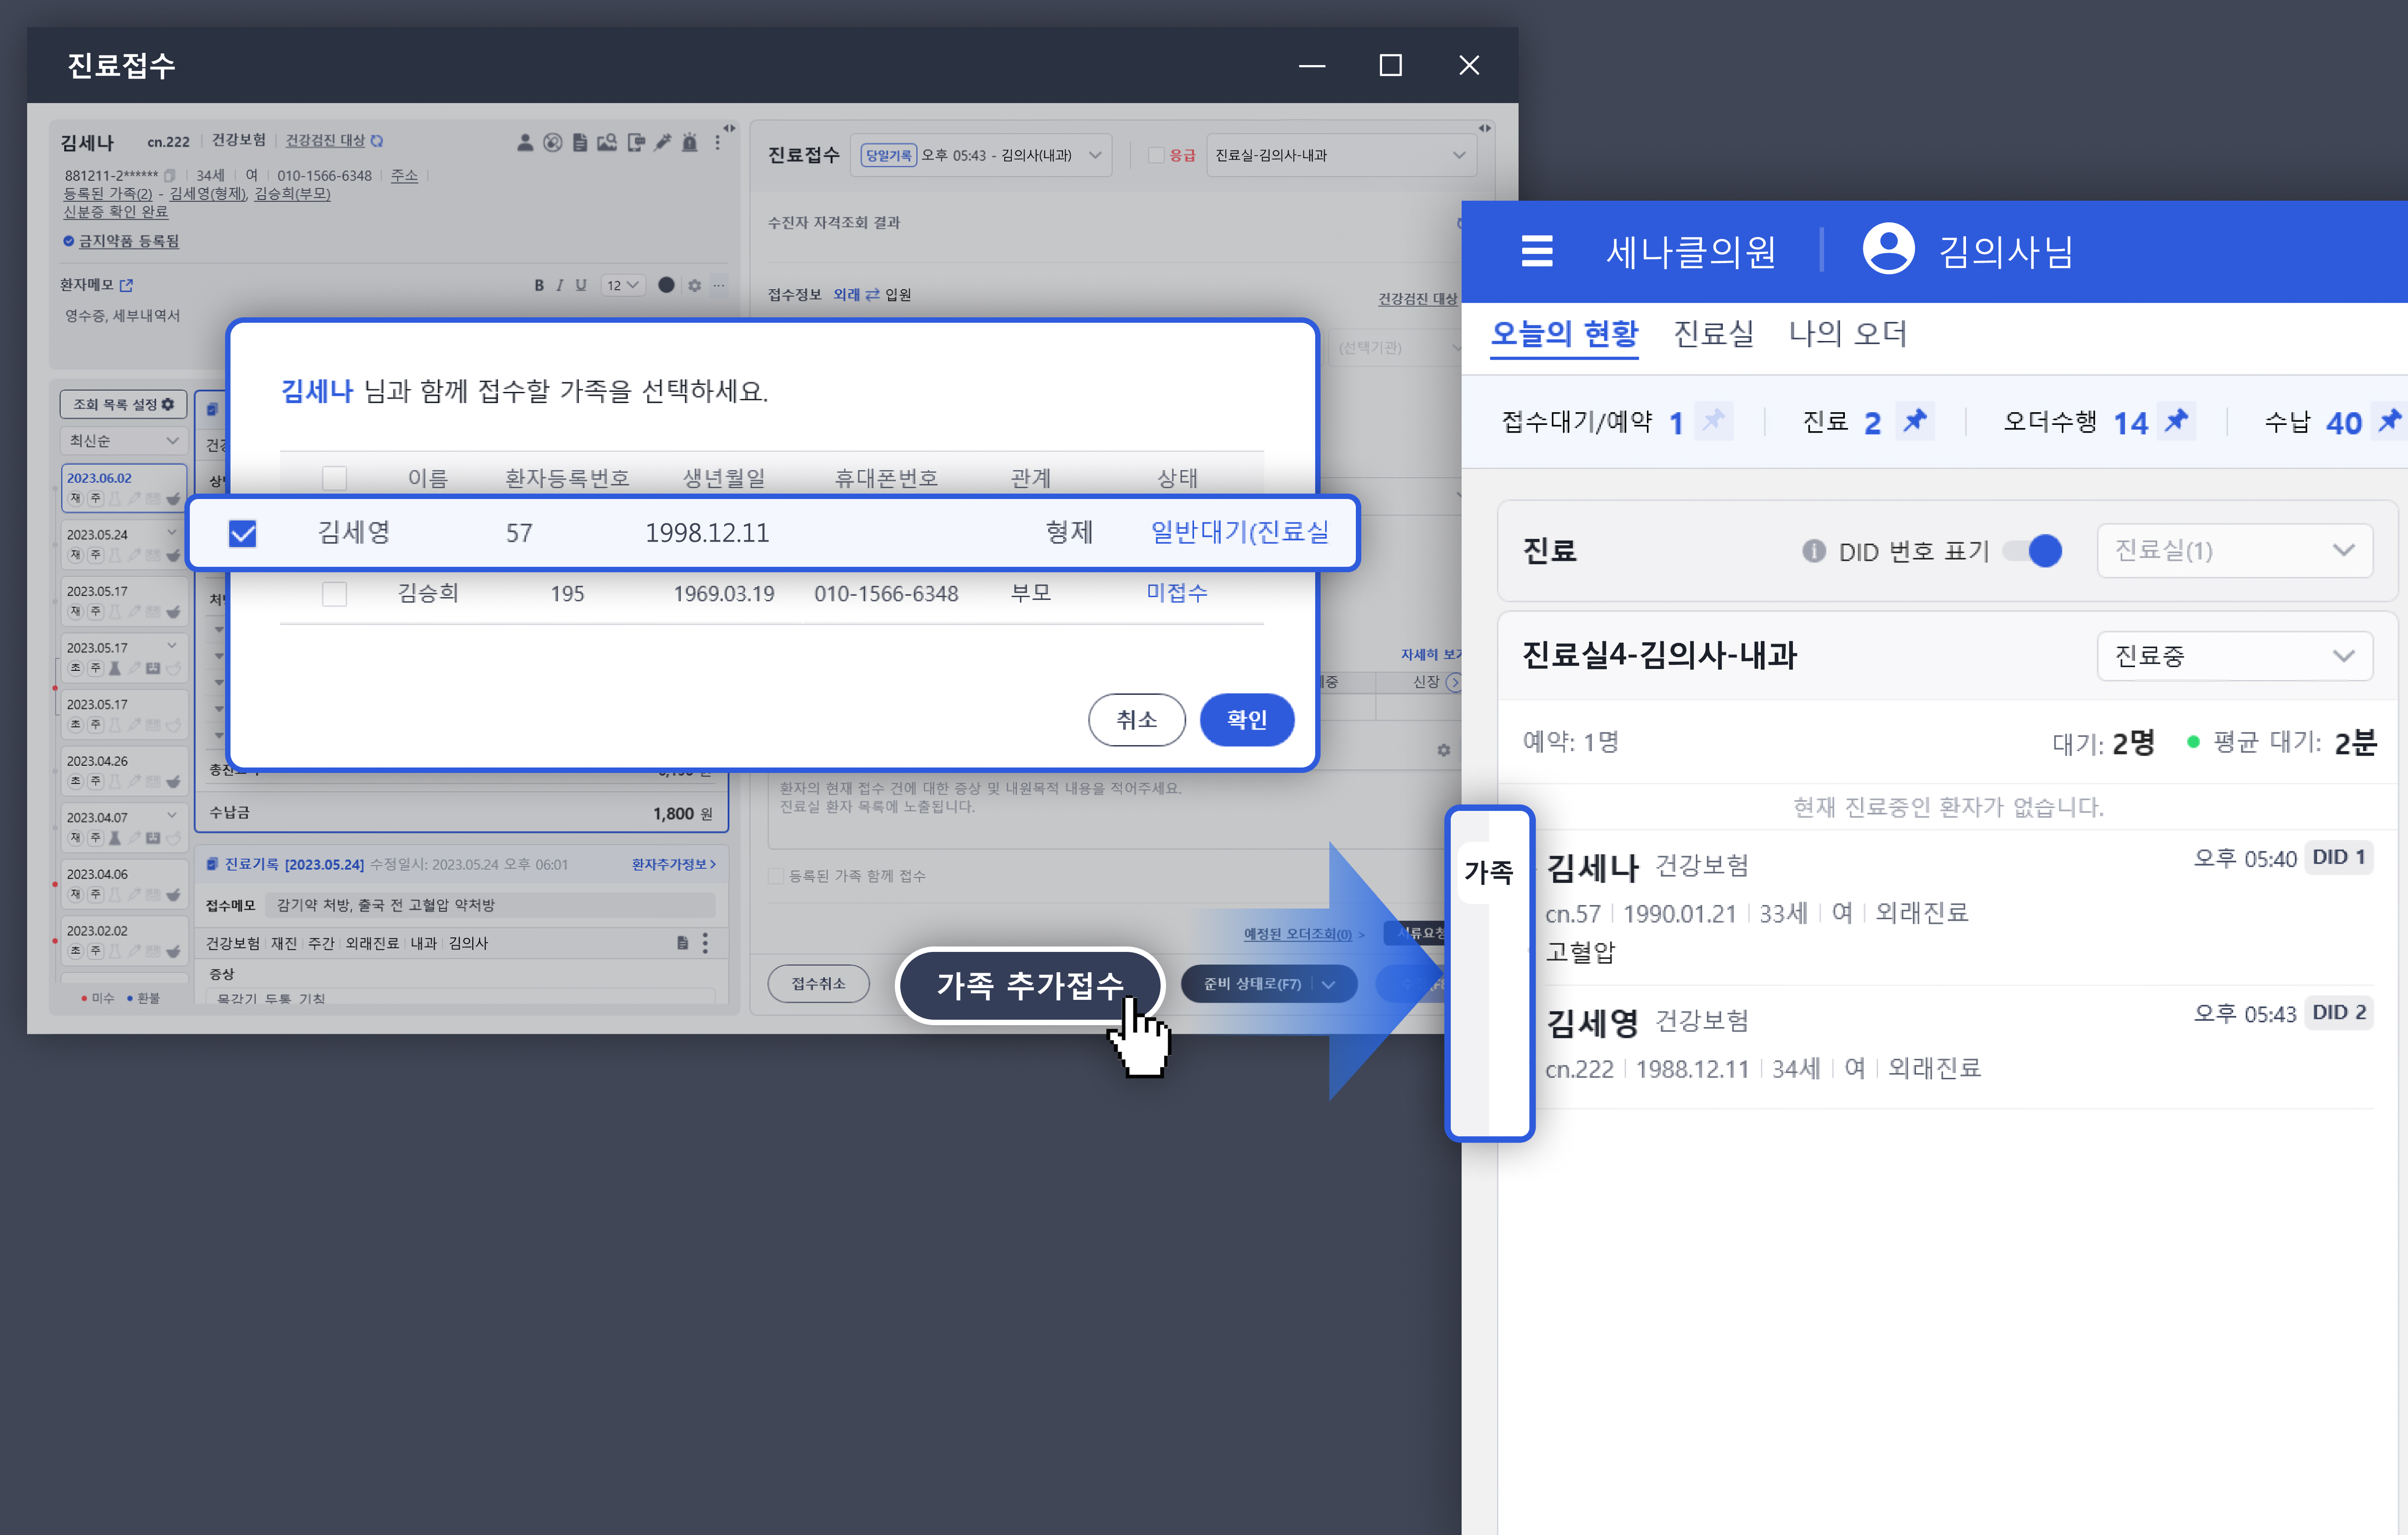2408x1535 pixels.
Task: Click the 가족 추가접수 button
Action: click(1029, 985)
